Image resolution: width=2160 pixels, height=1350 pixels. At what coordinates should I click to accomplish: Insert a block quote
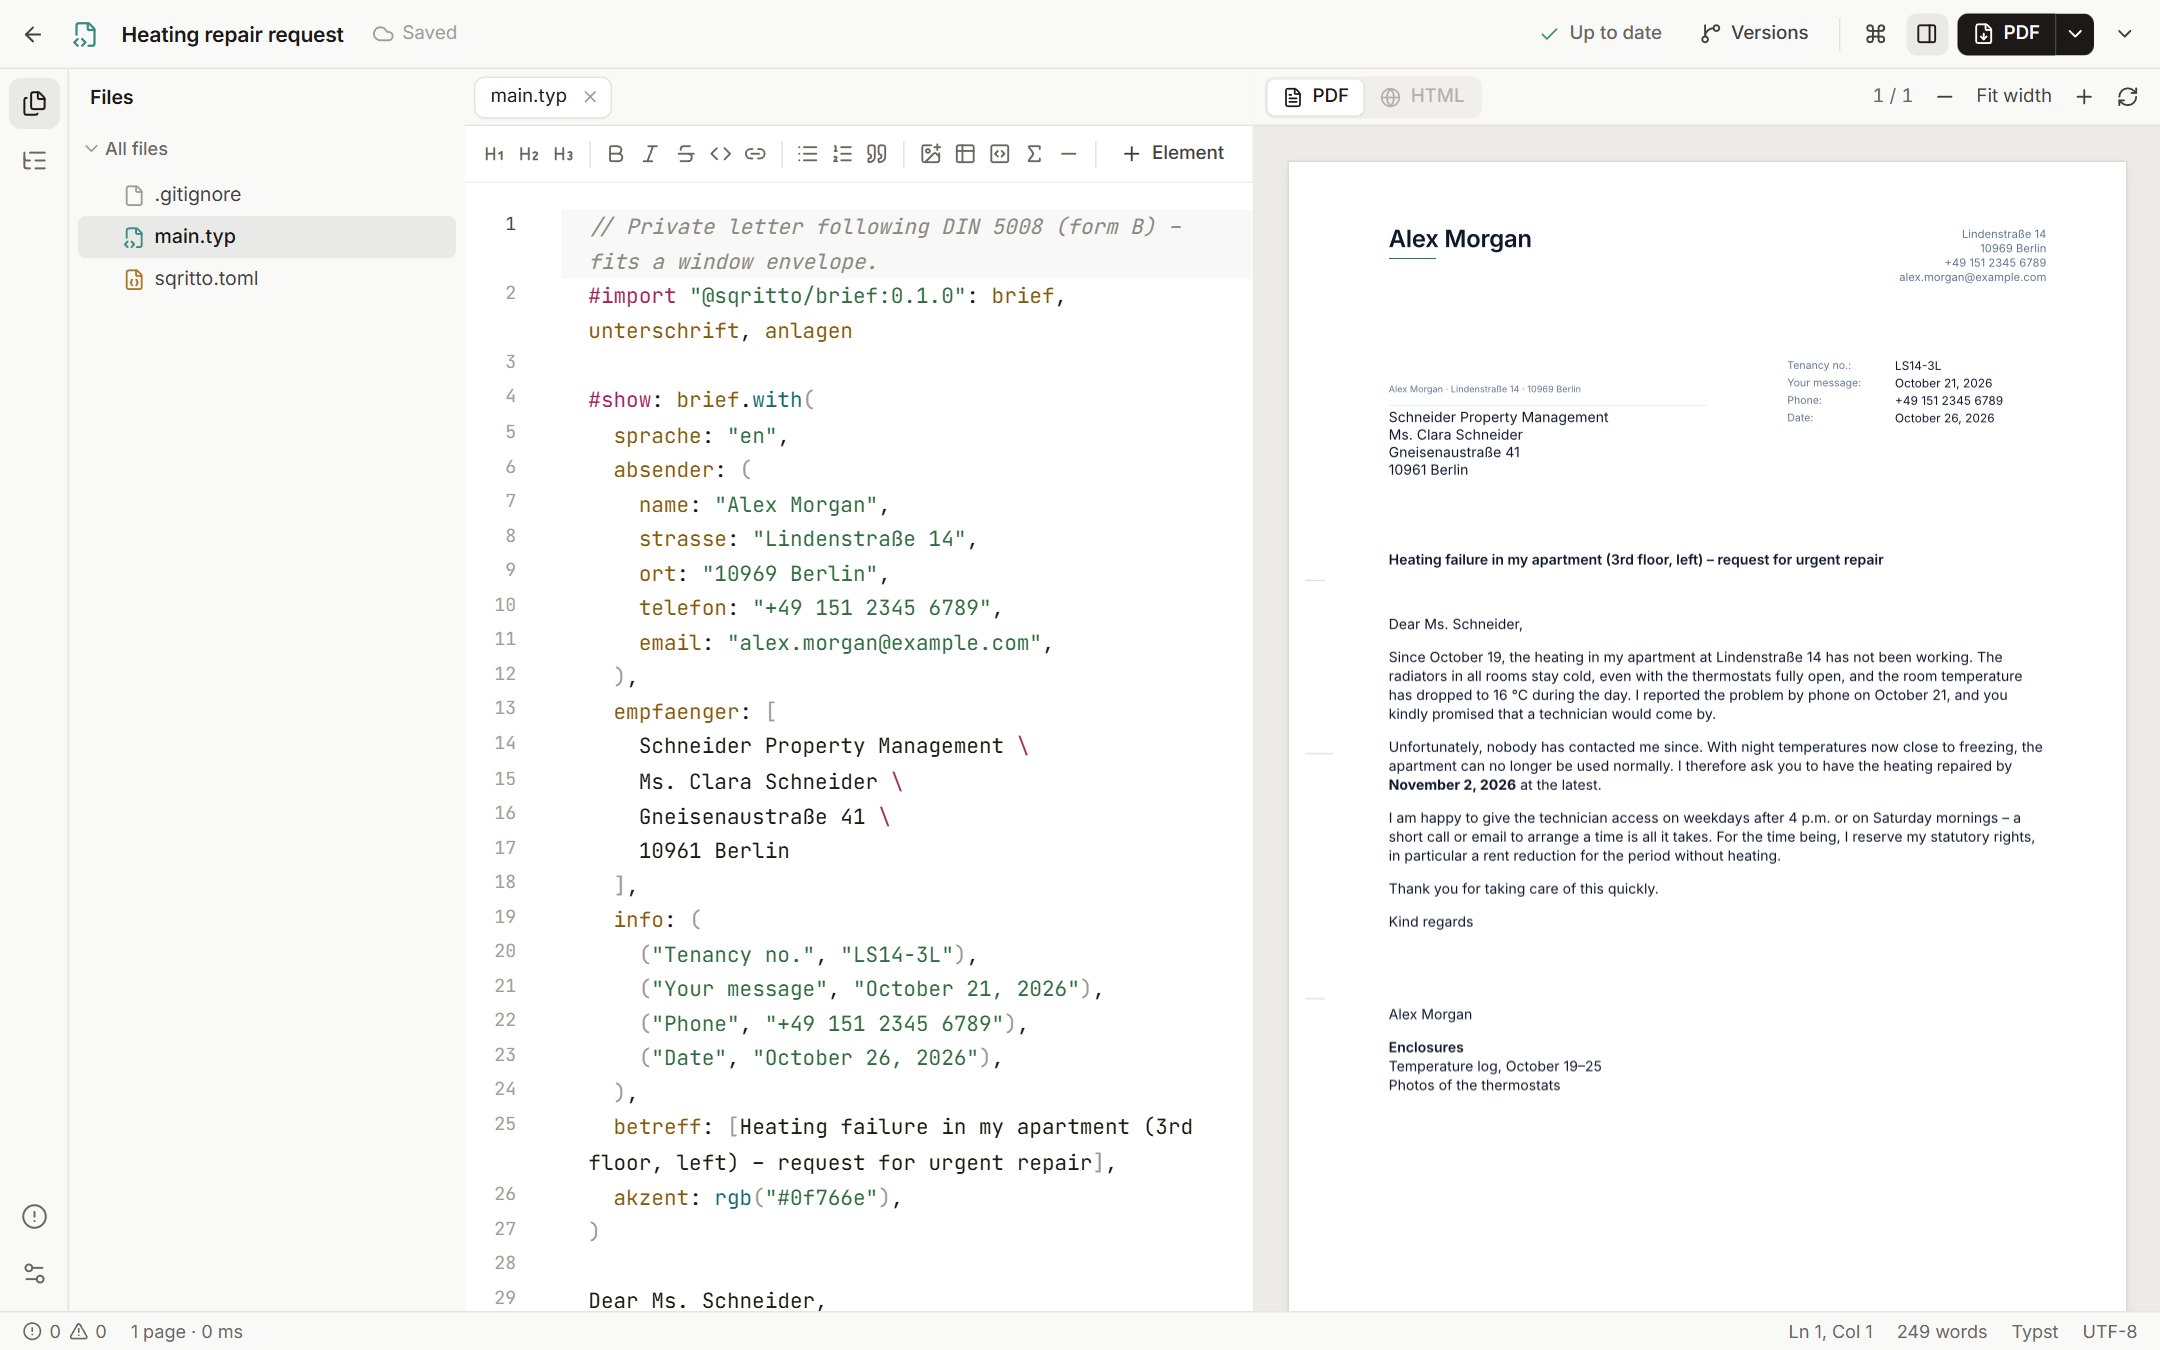877,154
